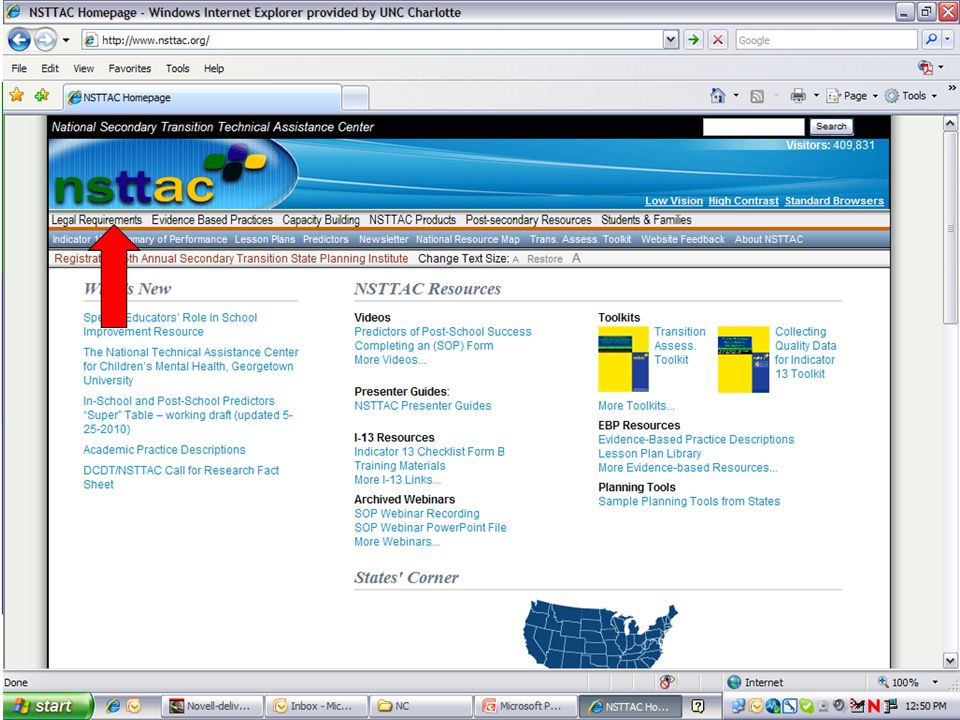This screenshot has width=960, height=720.
Task: Click the United States map graphic
Action: (x=600, y=636)
